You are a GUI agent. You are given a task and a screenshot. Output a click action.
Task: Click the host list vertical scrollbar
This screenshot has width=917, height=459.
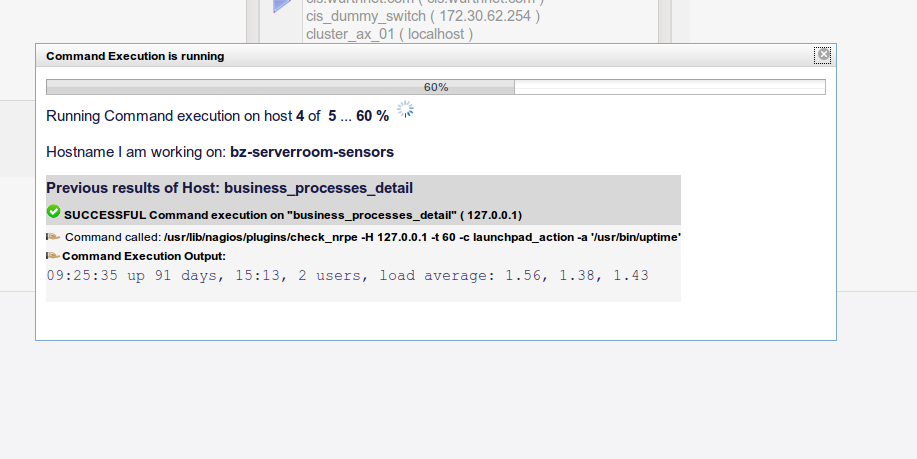(665, 21)
